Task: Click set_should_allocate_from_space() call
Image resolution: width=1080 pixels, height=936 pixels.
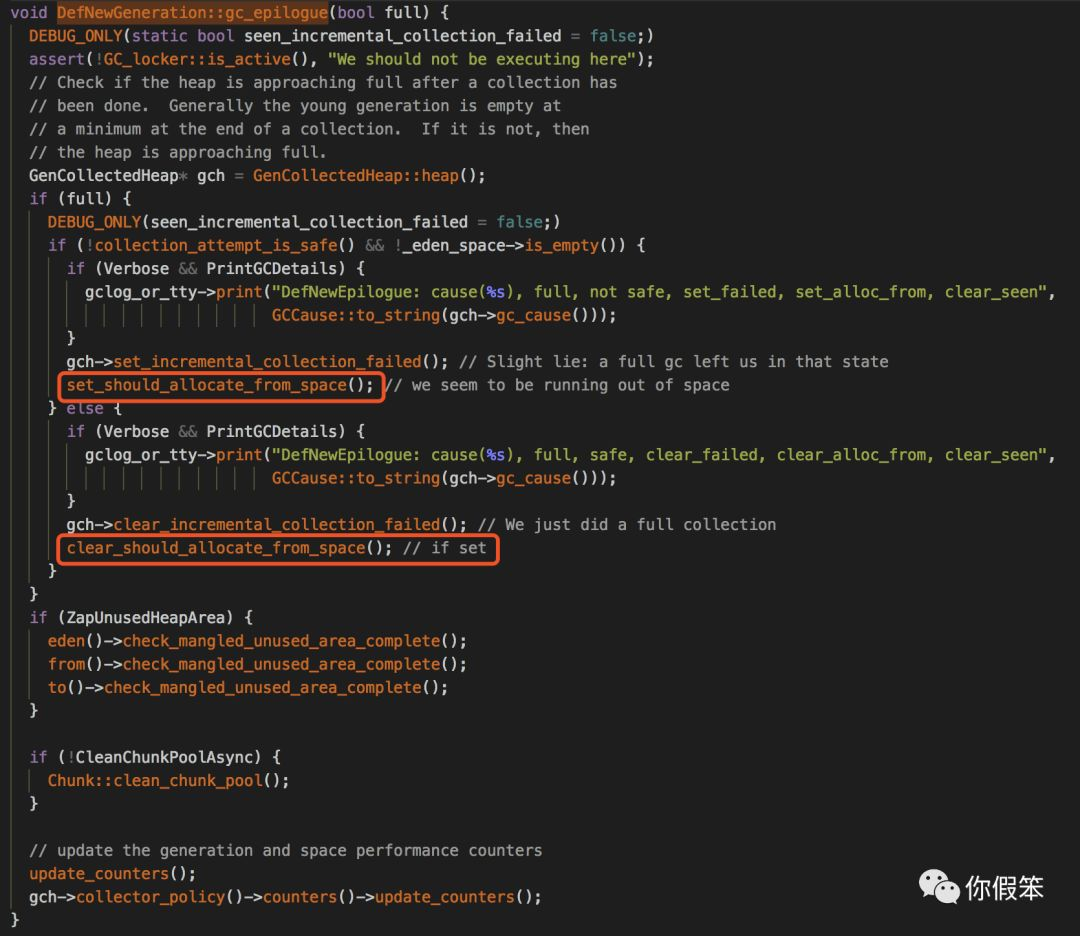Action: point(220,385)
